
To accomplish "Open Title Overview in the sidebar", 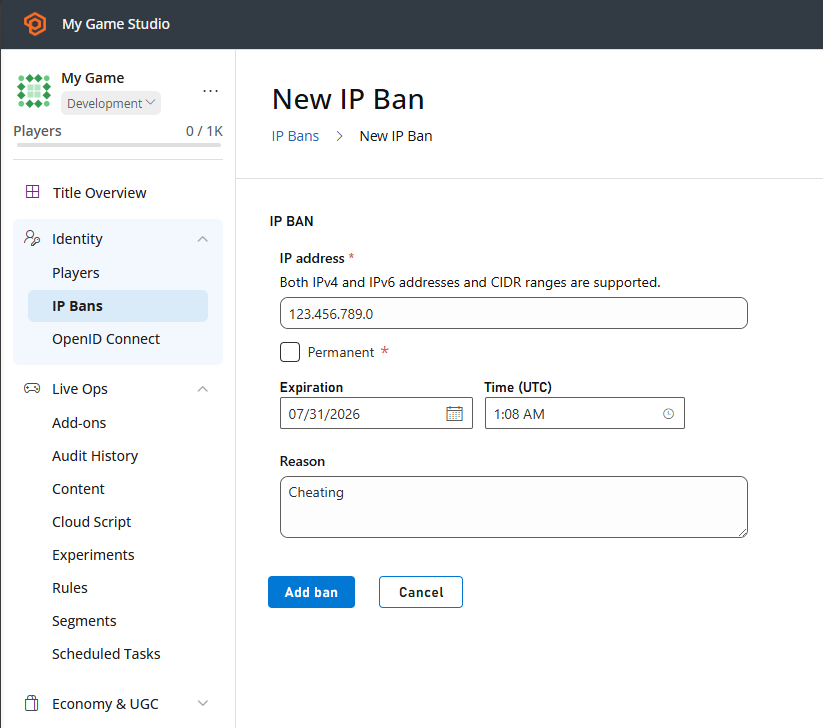I will tap(99, 193).
